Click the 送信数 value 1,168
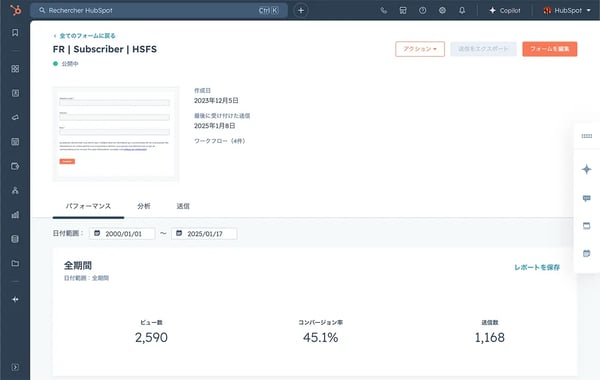The width and height of the screenshot is (600, 380). tap(489, 338)
